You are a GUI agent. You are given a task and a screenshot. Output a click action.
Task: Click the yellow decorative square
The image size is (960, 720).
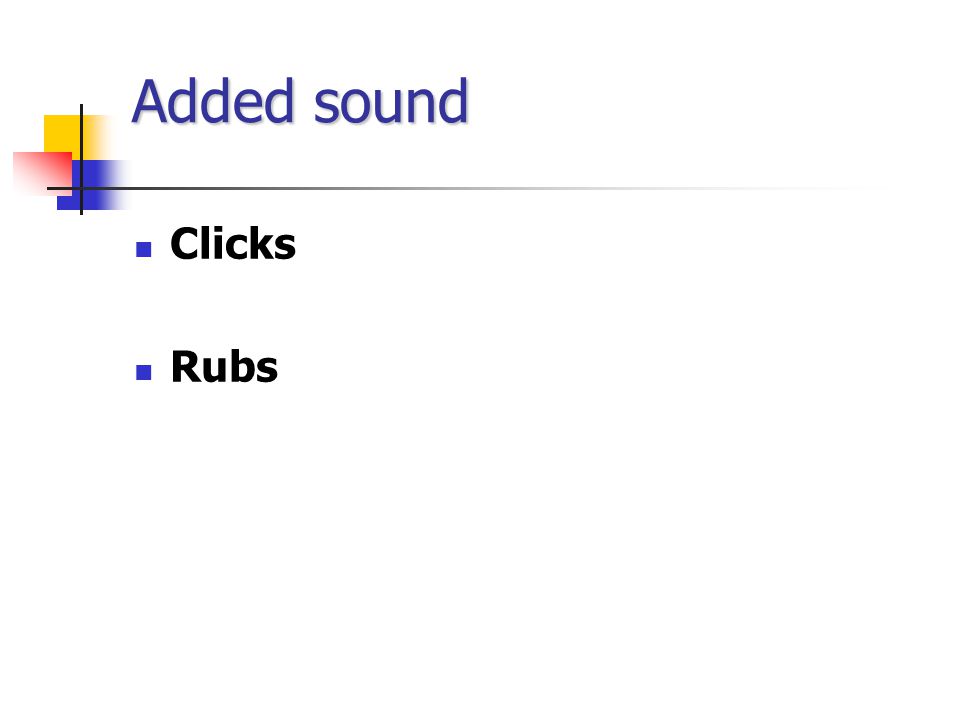click(67, 135)
